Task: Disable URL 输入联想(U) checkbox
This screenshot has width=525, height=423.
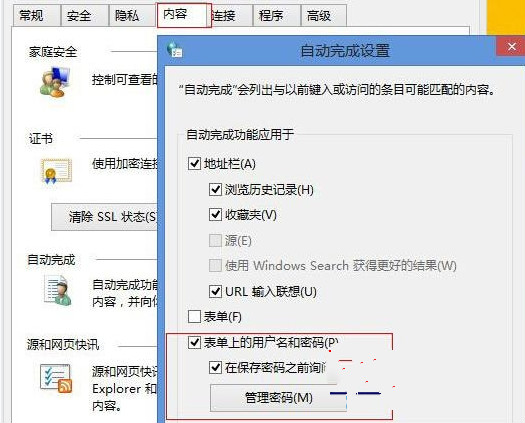Action: click(x=215, y=291)
